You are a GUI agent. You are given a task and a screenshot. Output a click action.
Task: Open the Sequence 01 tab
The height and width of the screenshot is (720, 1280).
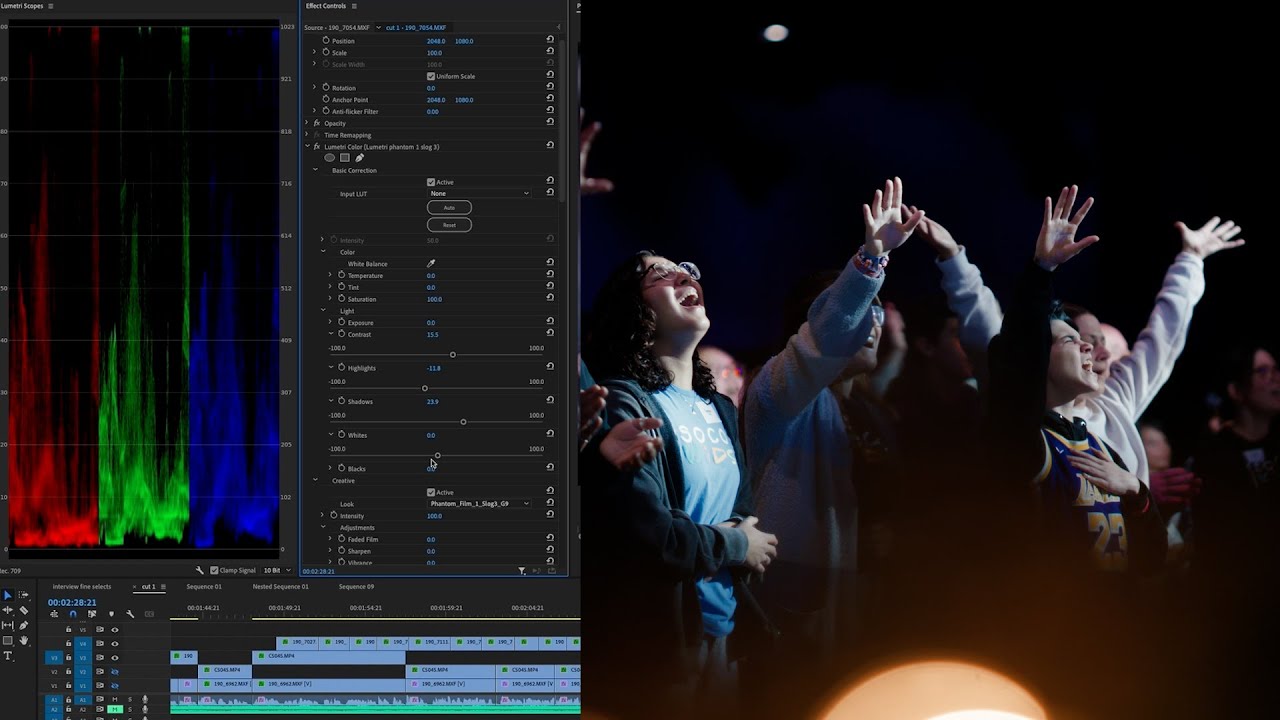coord(204,586)
